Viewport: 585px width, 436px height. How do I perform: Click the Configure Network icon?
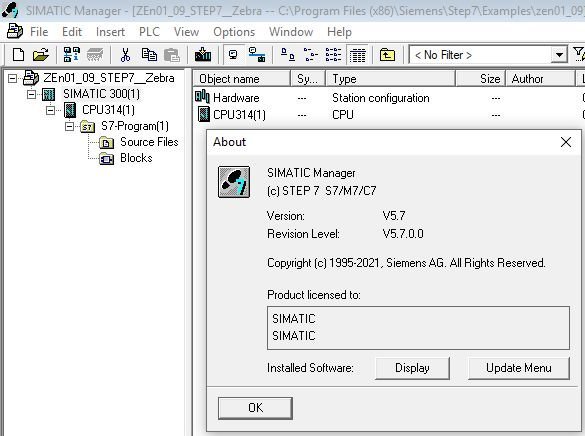pyautogui.click(x=257, y=55)
